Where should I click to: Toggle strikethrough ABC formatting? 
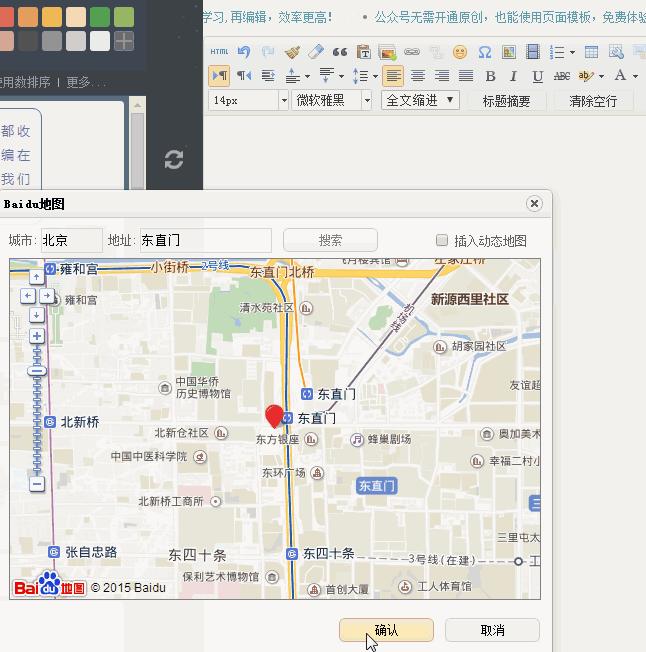pyautogui.click(x=562, y=76)
